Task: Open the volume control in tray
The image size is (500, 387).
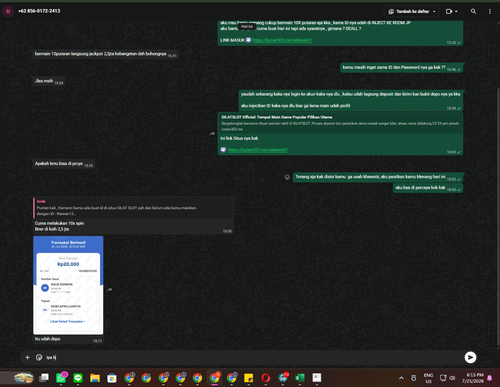Action: point(452,378)
